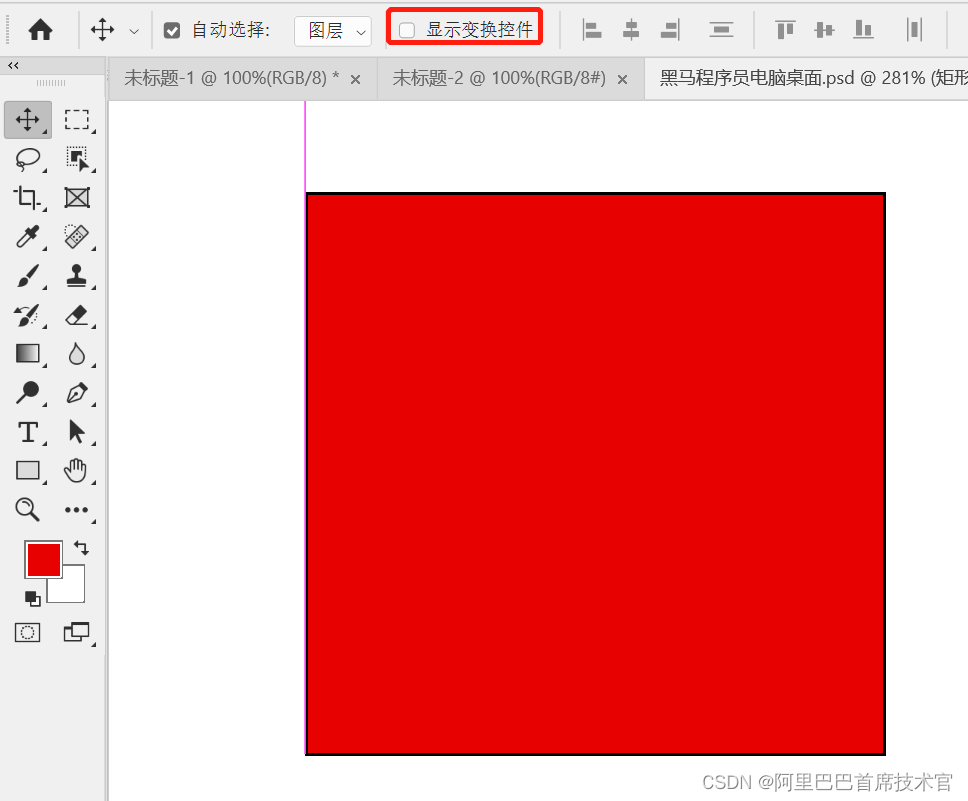The width and height of the screenshot is (968, 801).
Task: Select the Clone Stamp tool
Action: (x=77, y=276)
